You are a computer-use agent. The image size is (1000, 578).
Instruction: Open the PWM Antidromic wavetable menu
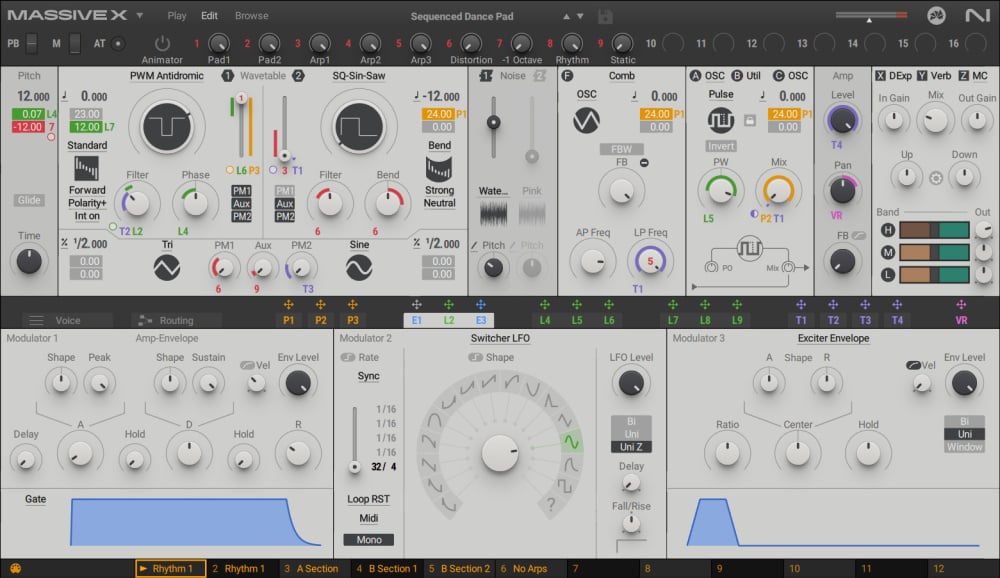click(x=166, y=75)
